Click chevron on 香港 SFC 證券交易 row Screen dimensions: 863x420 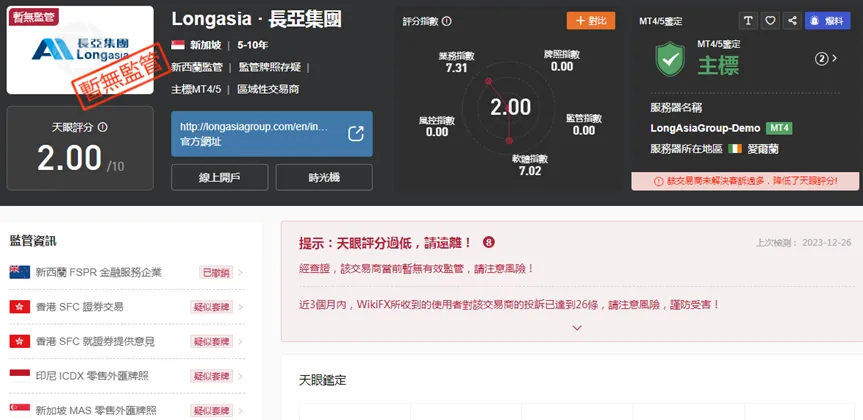[240, 307]
